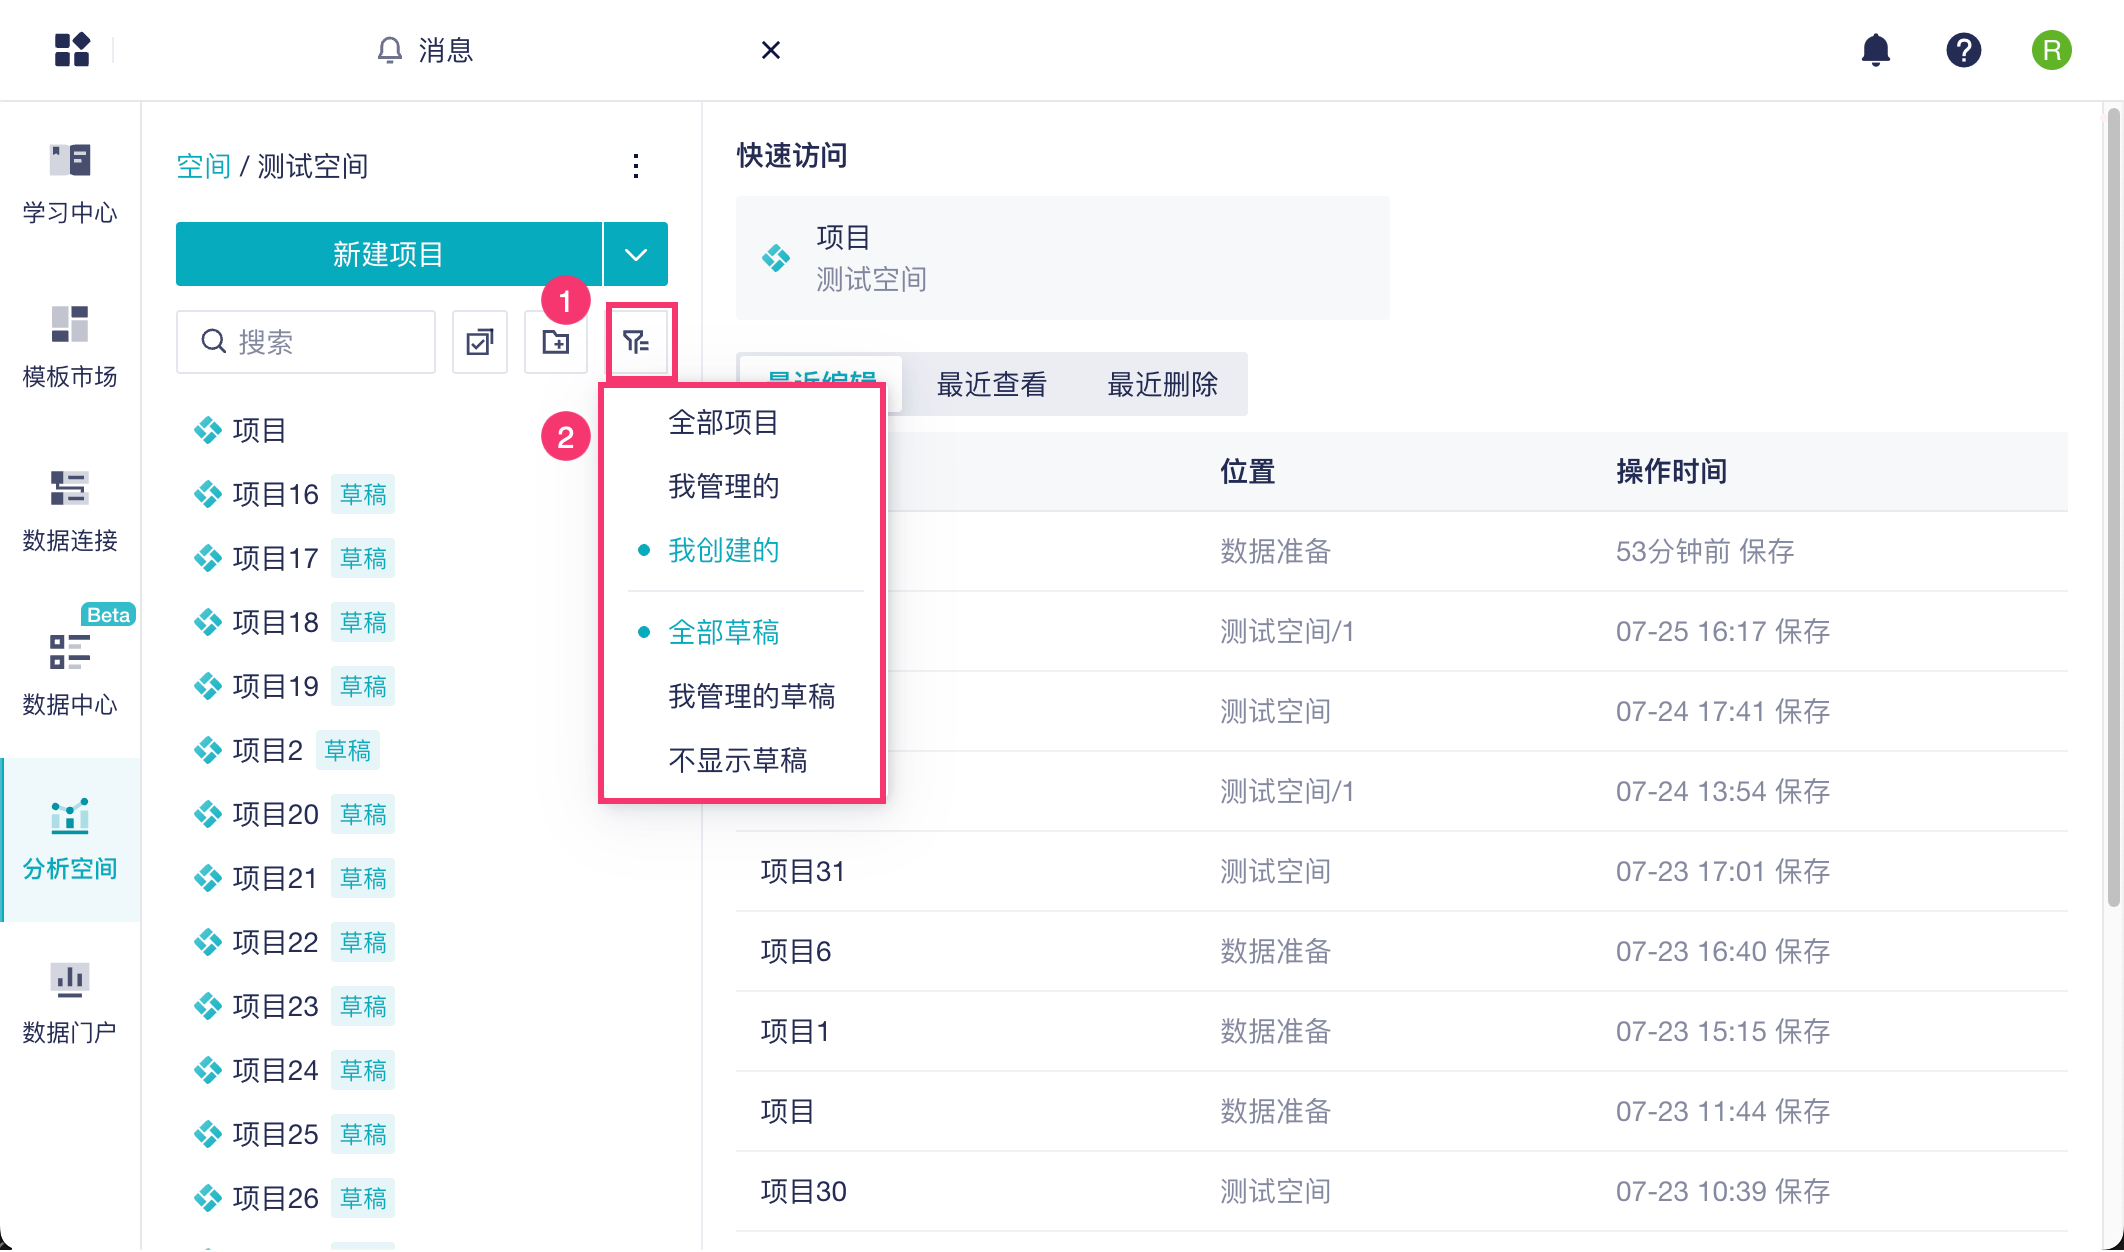
Task: Select 全部项目 filter option
Action: coord(723,422)
